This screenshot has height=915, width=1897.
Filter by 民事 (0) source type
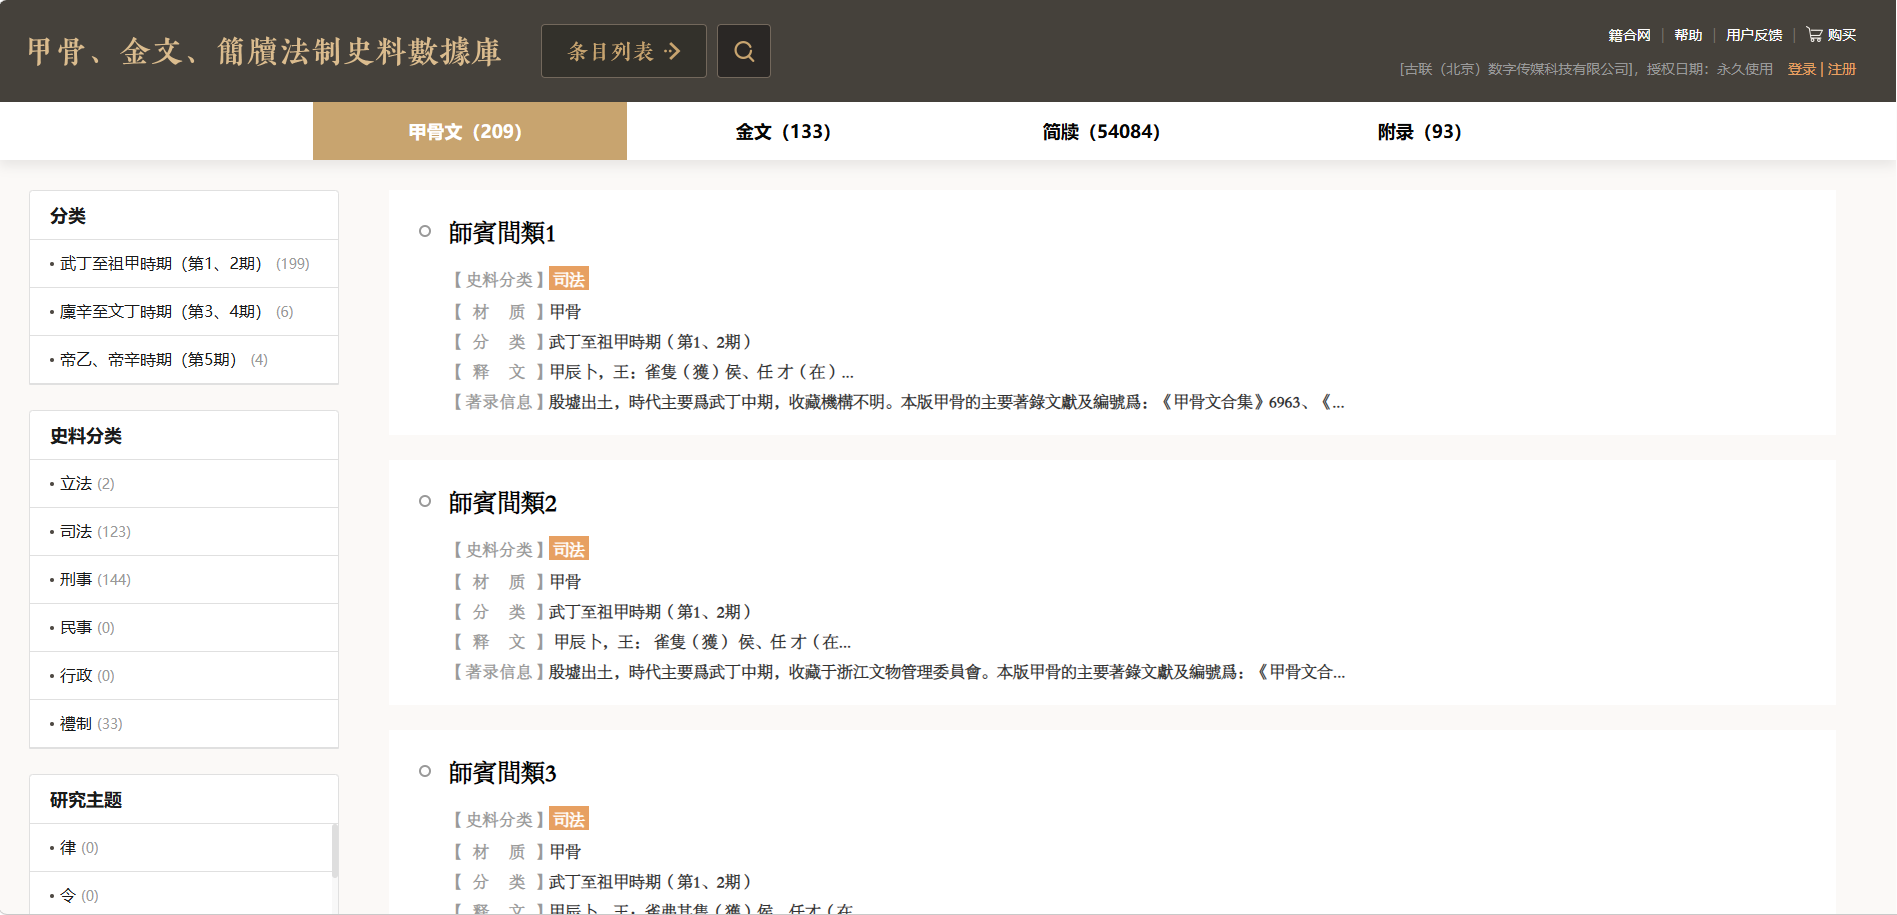click(184, 628)
